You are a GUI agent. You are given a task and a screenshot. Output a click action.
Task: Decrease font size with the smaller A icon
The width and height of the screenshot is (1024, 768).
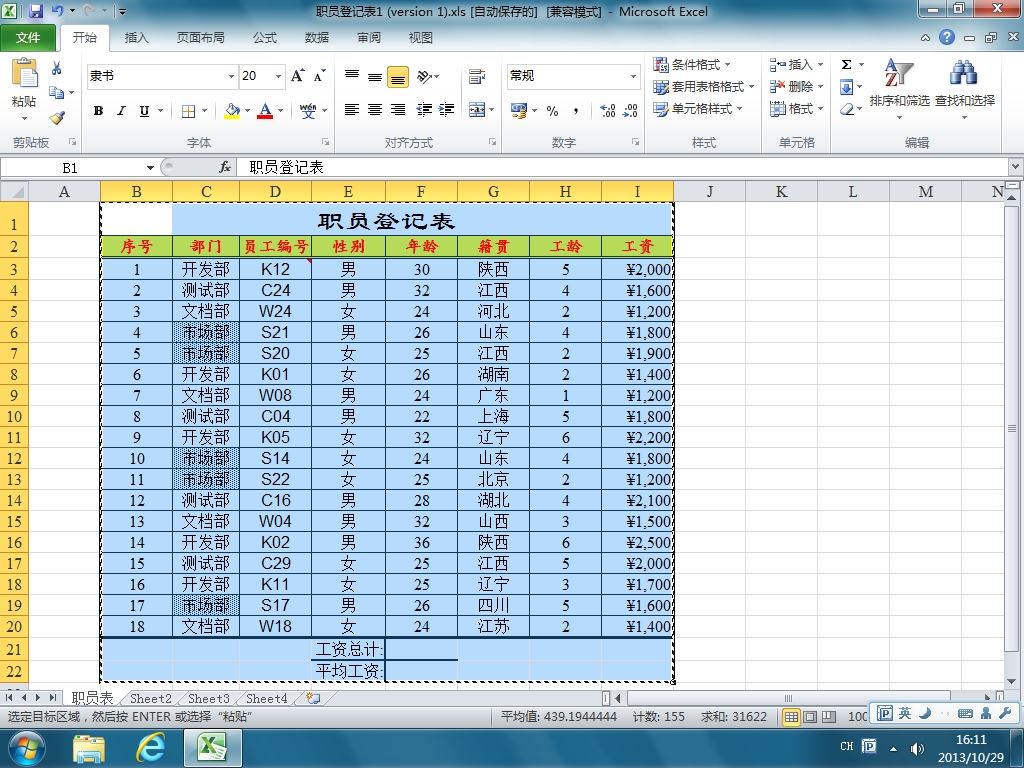pyautogui.click(x=319, y=76)
